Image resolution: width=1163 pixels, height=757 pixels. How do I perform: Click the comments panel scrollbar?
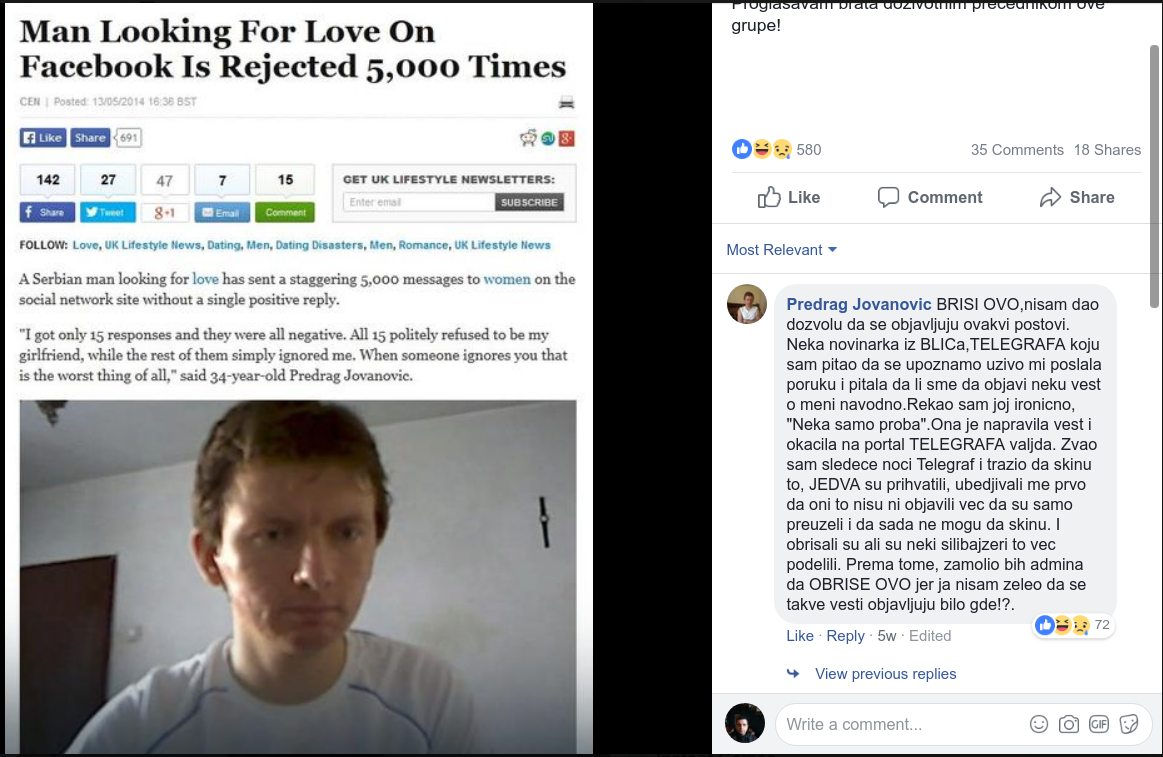[1155, 176]
